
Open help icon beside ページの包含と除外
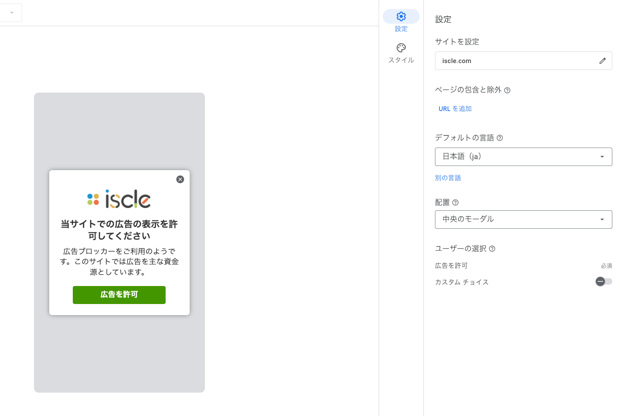point(507,91)
